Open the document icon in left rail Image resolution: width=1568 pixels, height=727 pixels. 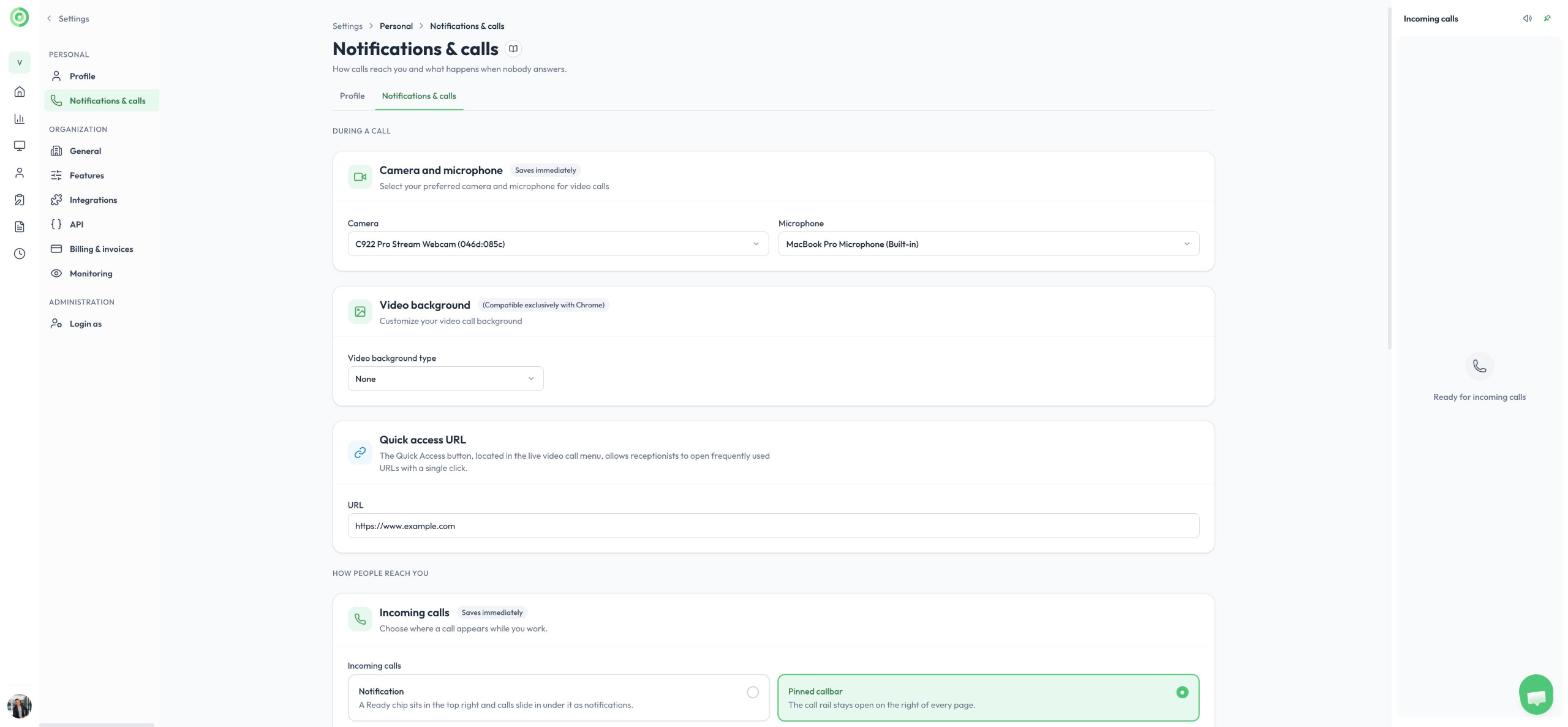tap(19, 227)
